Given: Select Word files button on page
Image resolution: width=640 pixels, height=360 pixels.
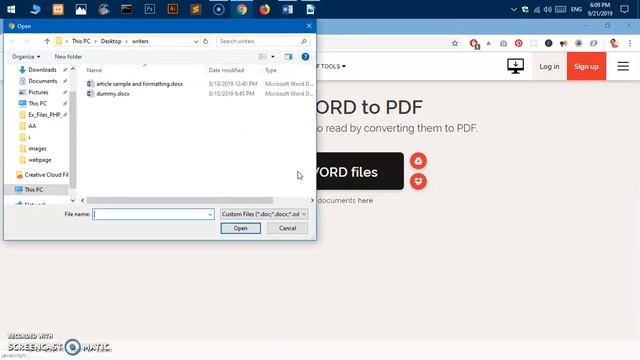Looking at the screenshot, I should coord(360,171).
